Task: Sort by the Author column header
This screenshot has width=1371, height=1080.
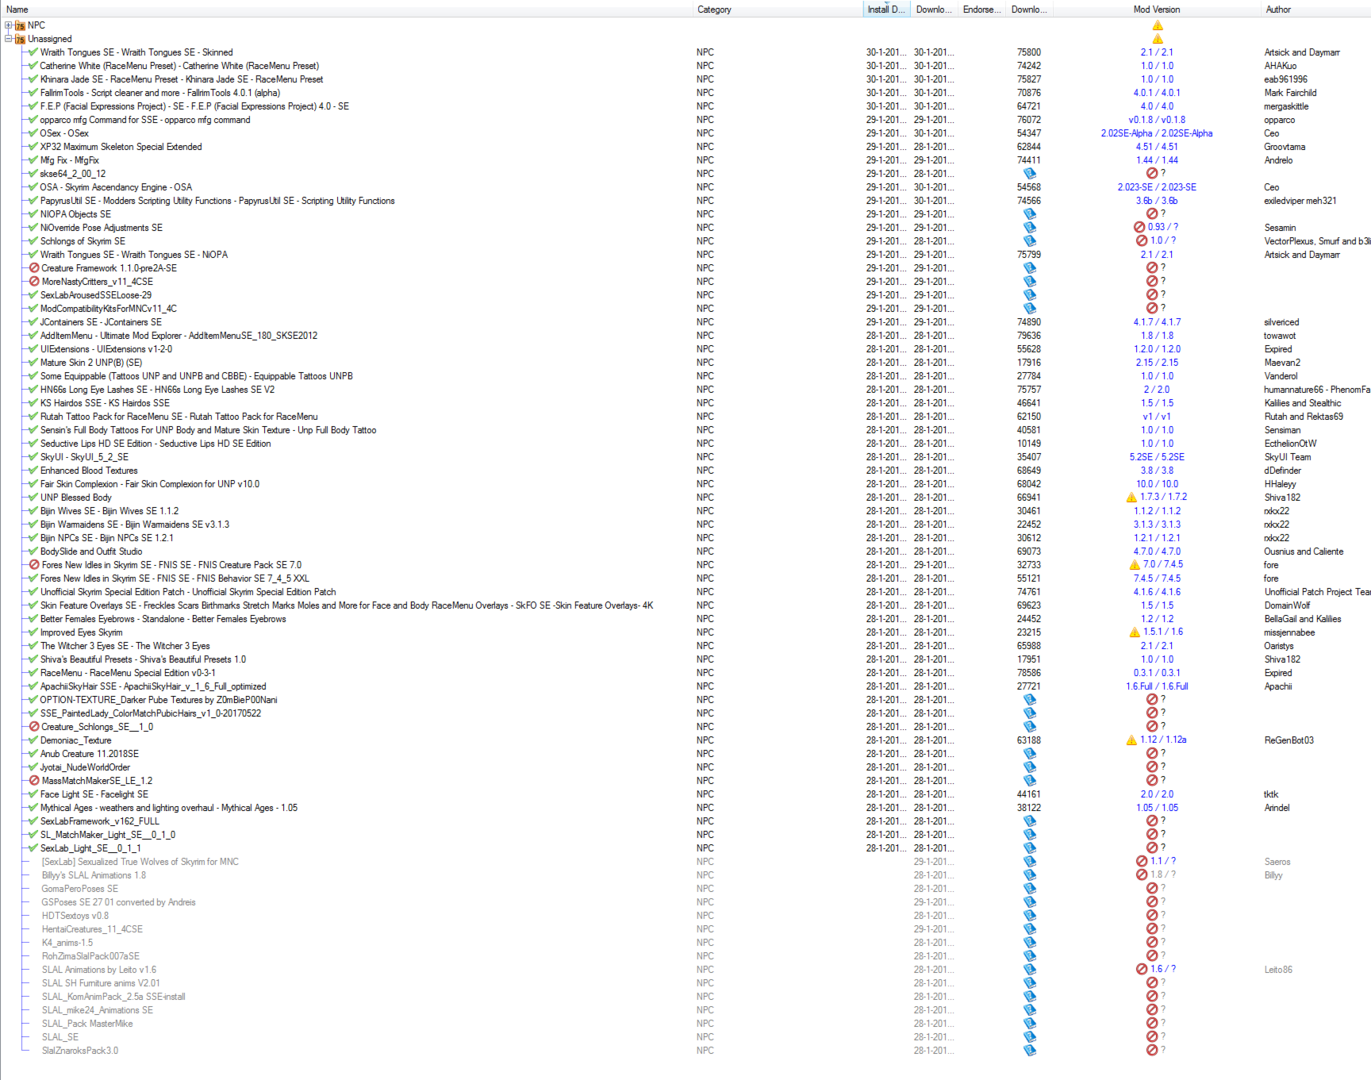Action: [x=1315, y=9]
